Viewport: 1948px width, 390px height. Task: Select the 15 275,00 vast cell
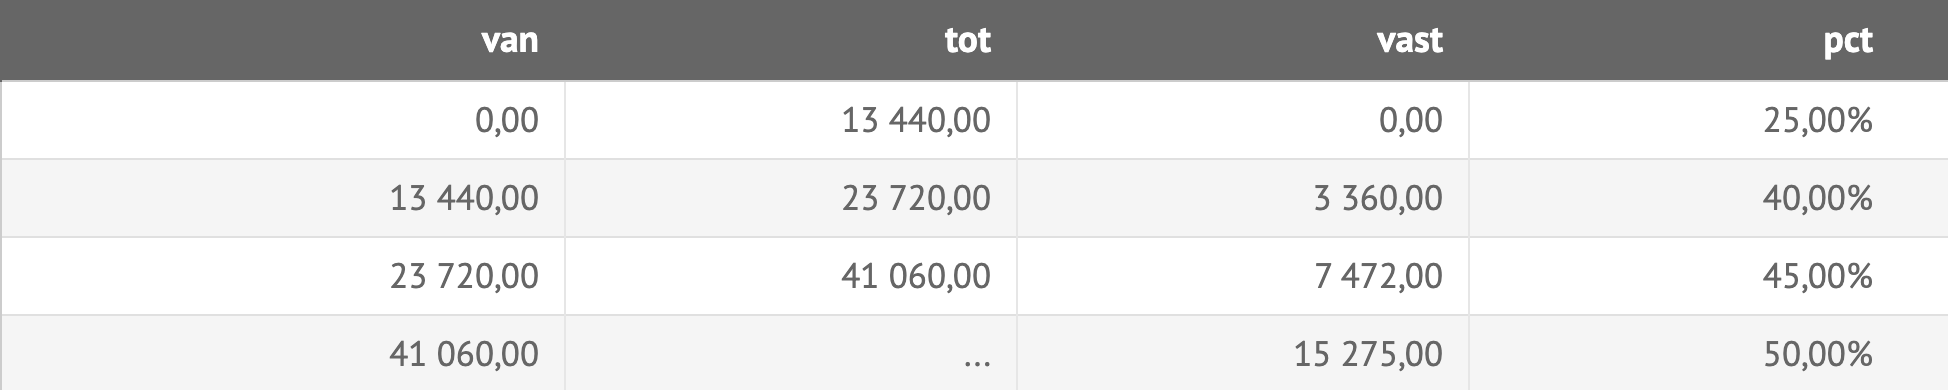coord(1243,353)
